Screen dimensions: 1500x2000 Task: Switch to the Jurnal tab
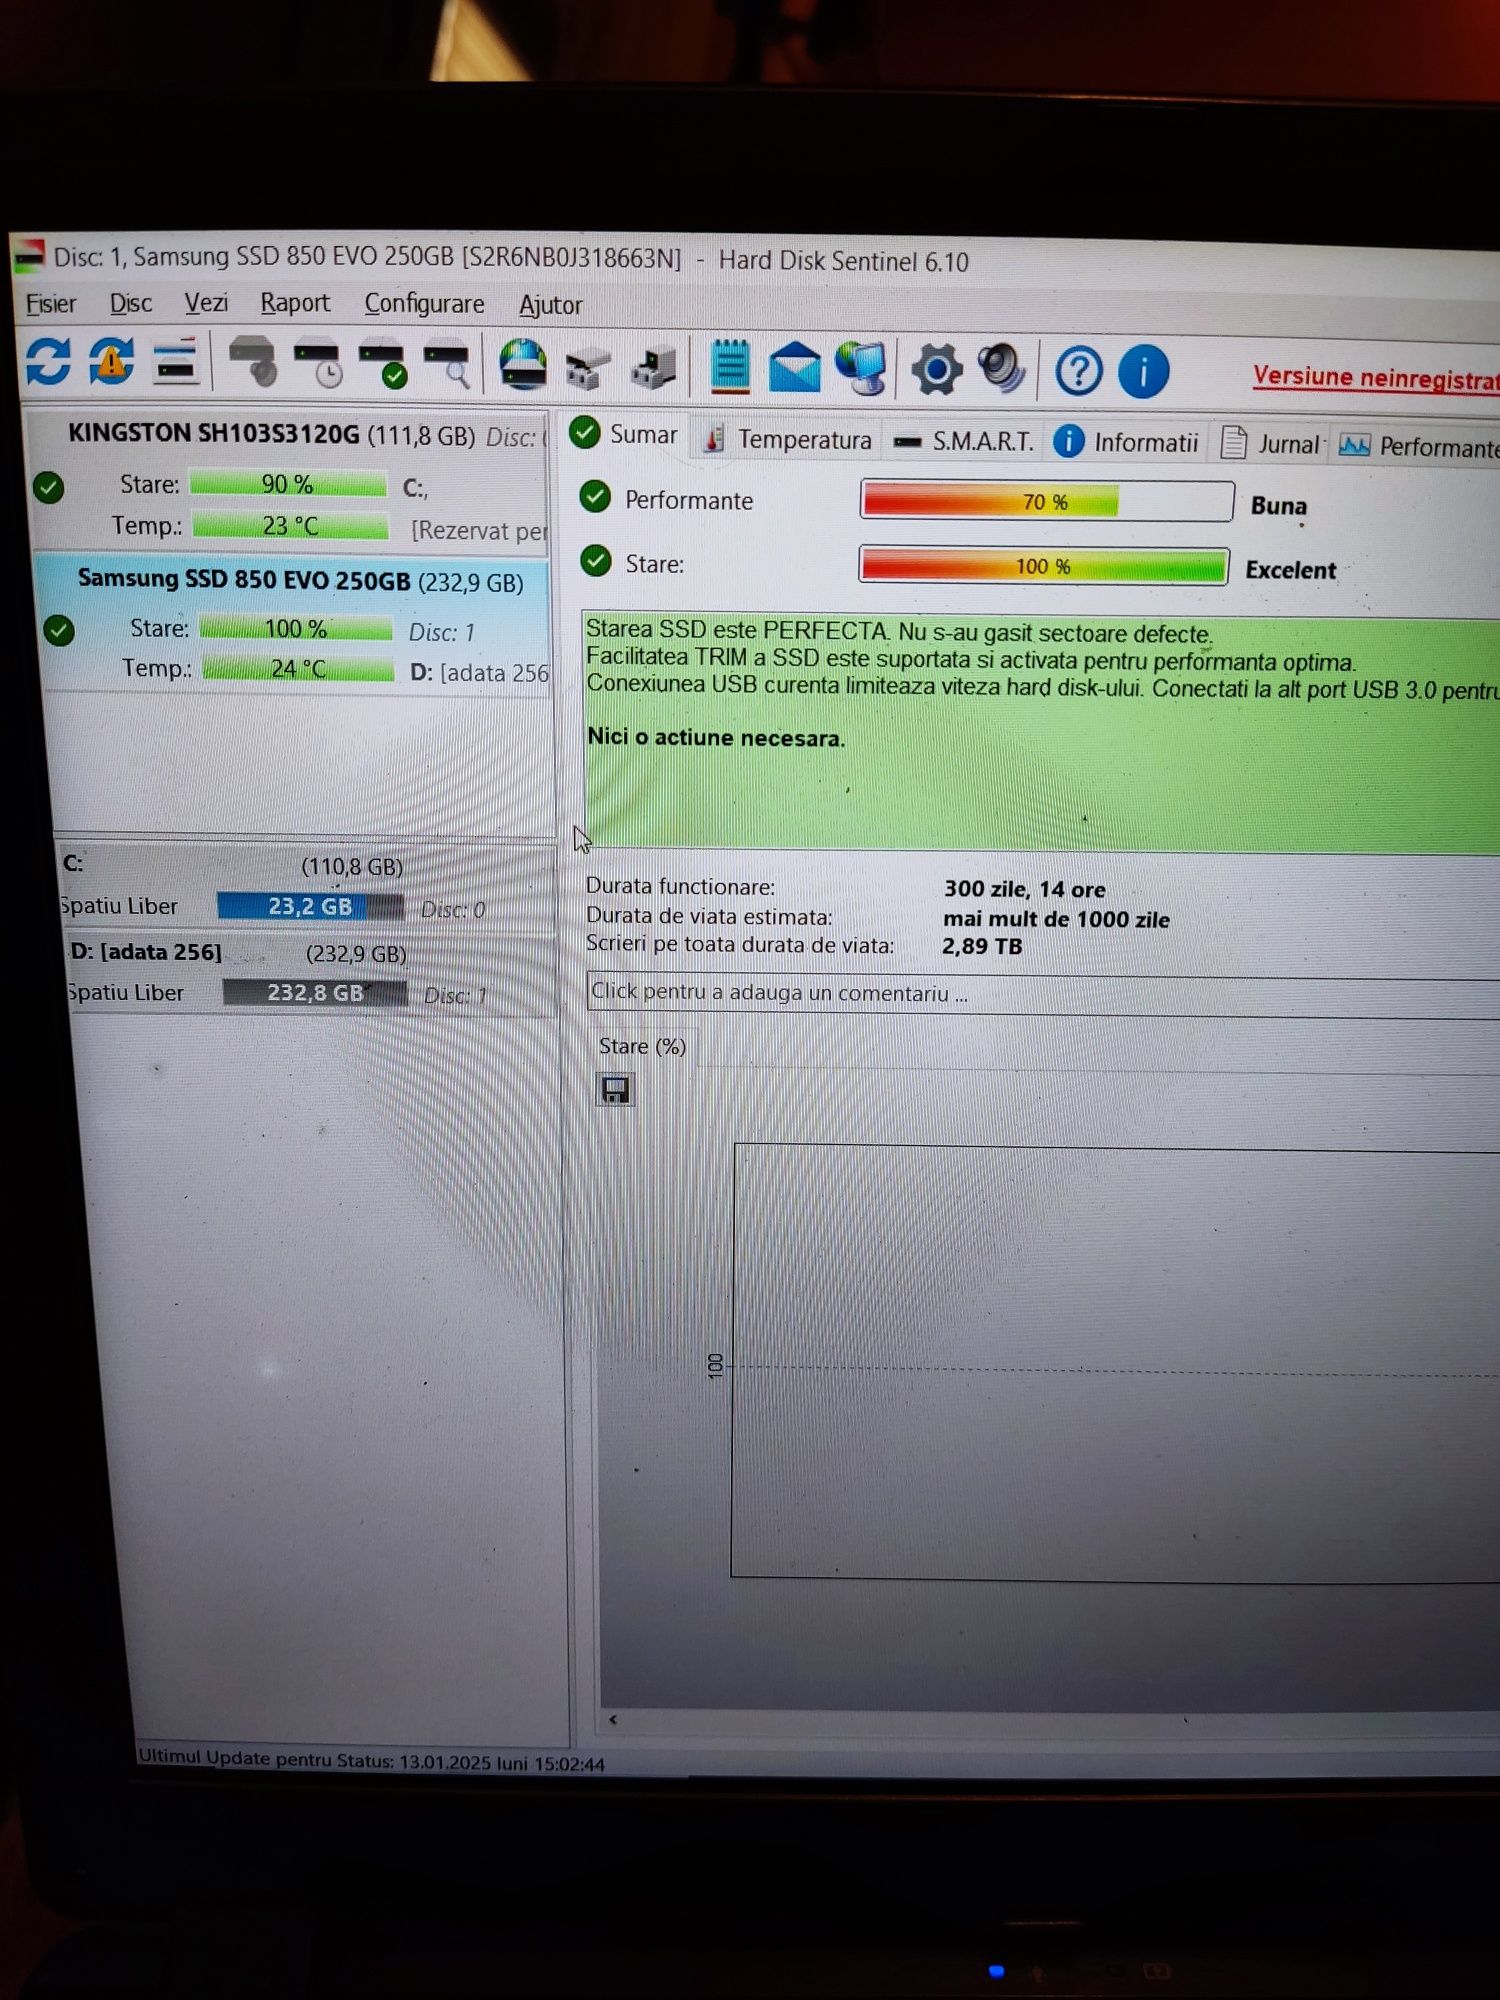[x=1272, y=444]
